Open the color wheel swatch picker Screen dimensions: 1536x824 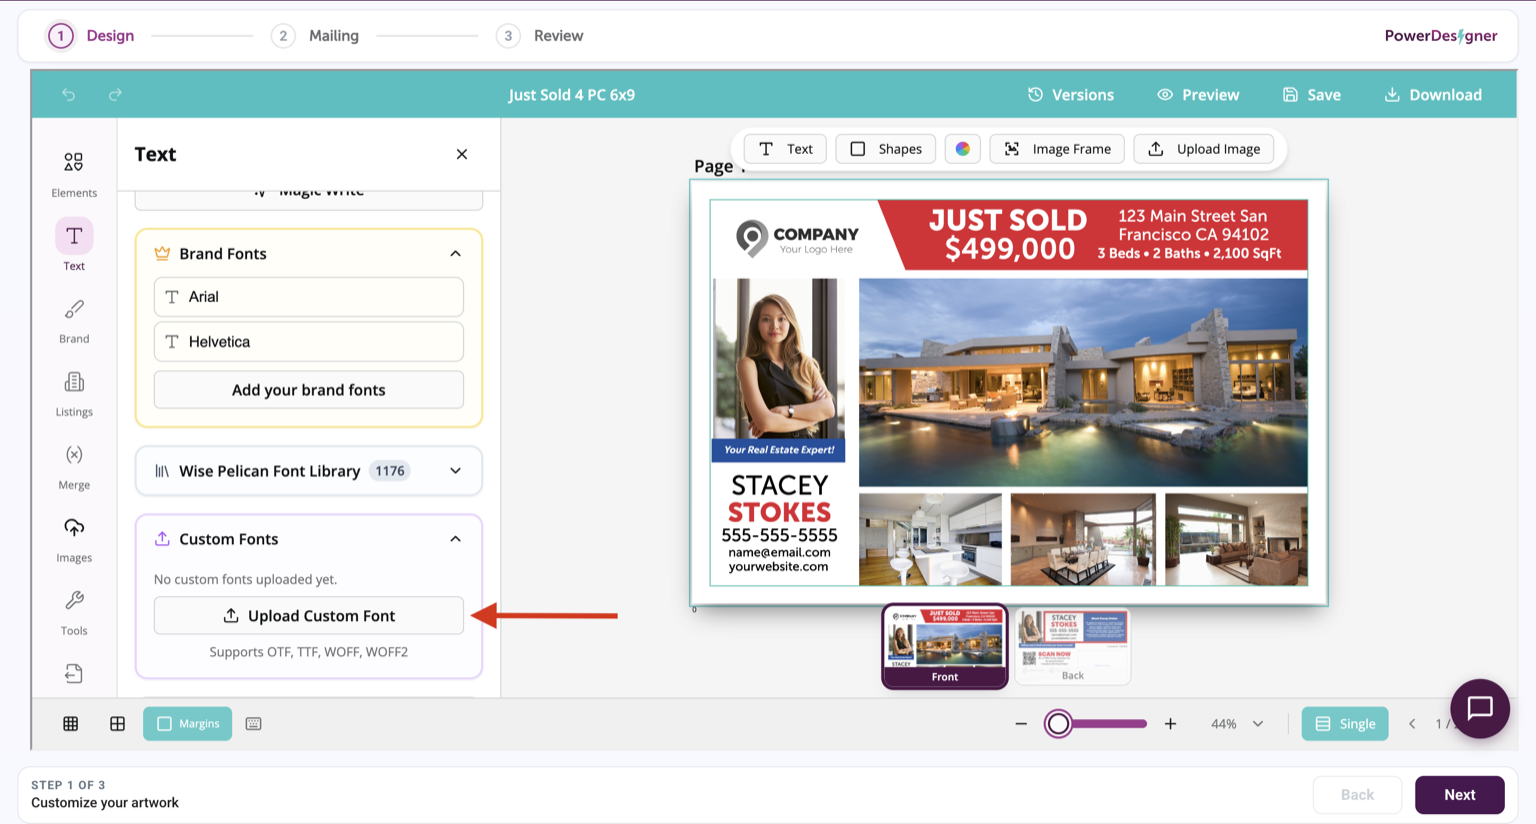pyautogui.click(x=962, y=149)
